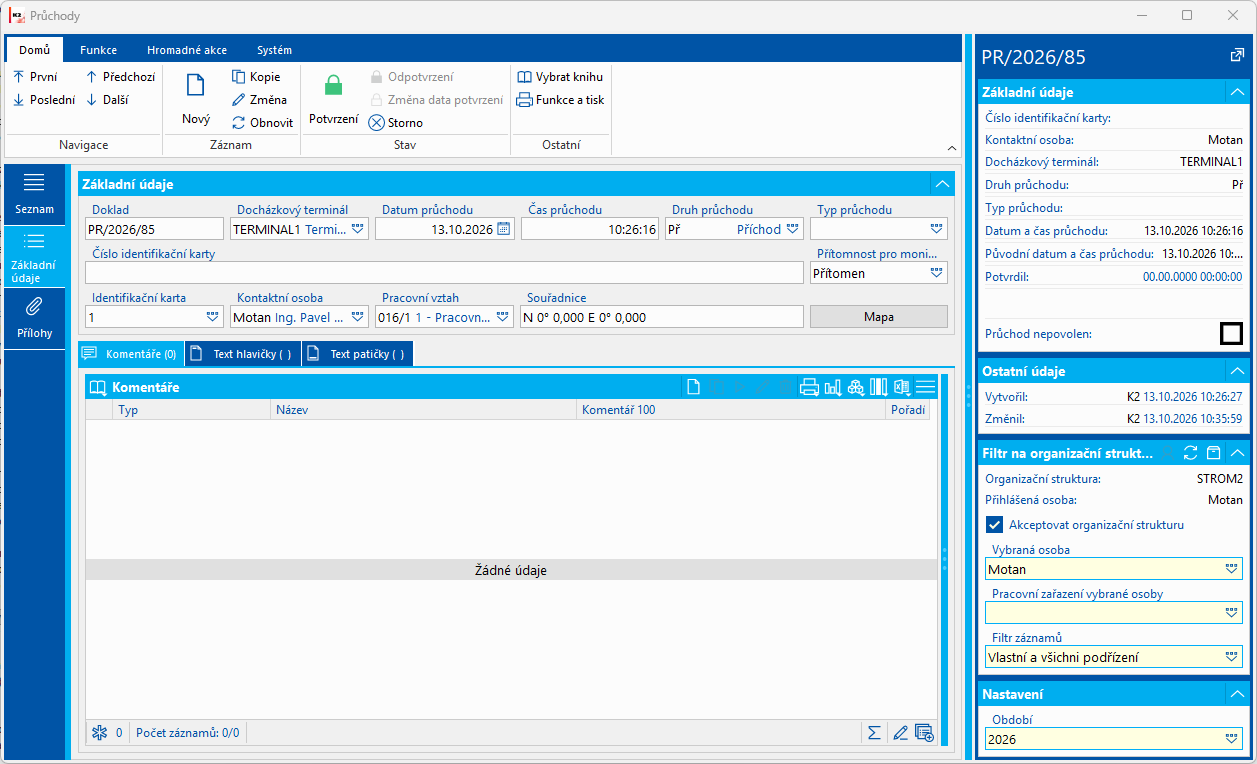Image resolution: width=1257 pixels, height=764 pixels.
Task: Click the Funkce a tisk button
Action: [560, 100]
